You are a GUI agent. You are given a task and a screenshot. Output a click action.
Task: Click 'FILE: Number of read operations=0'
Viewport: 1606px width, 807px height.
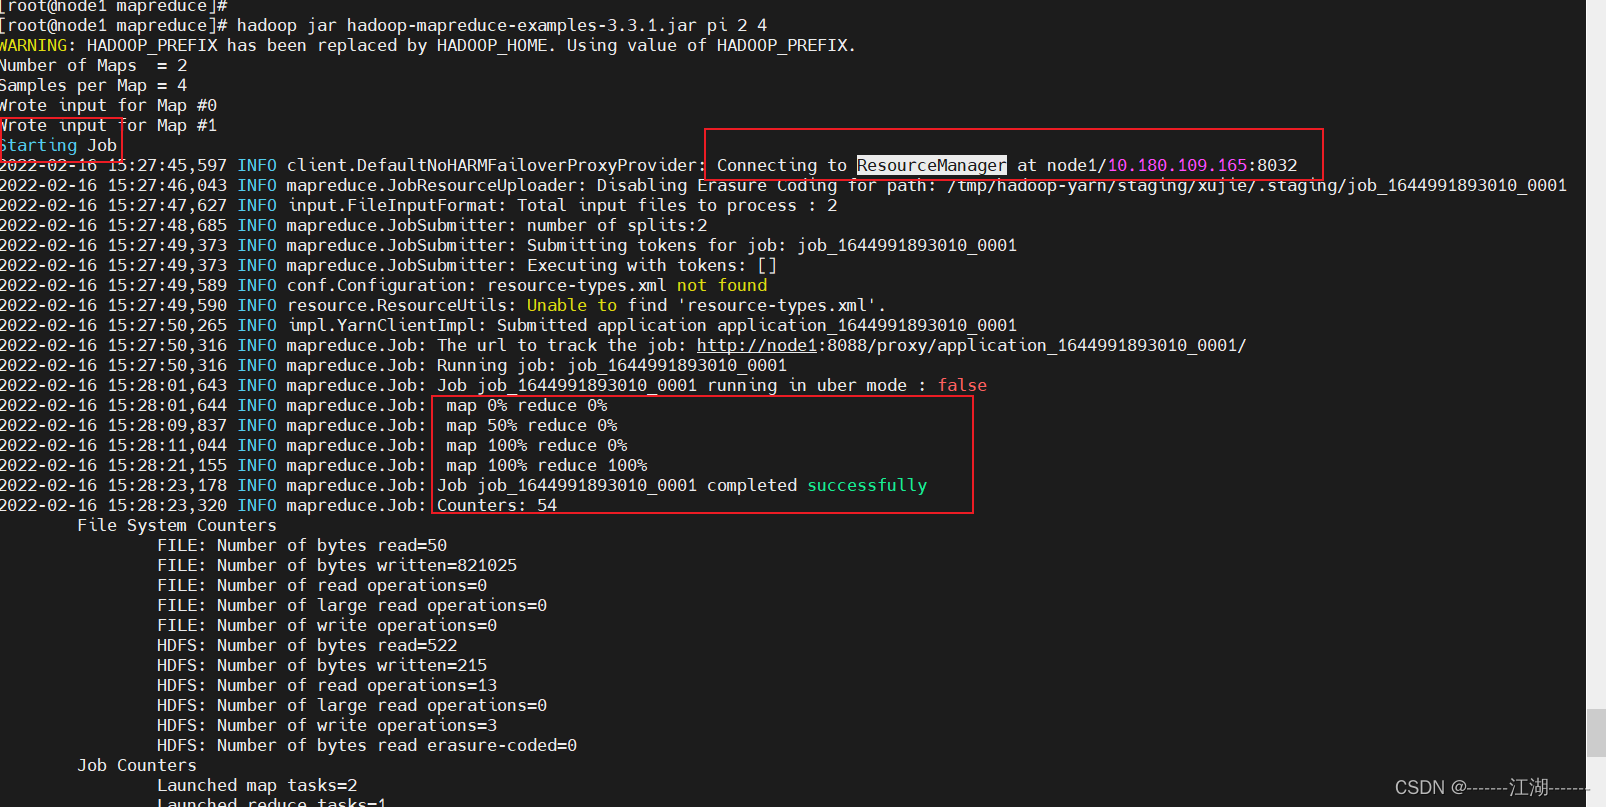click(x=322, y=585)
